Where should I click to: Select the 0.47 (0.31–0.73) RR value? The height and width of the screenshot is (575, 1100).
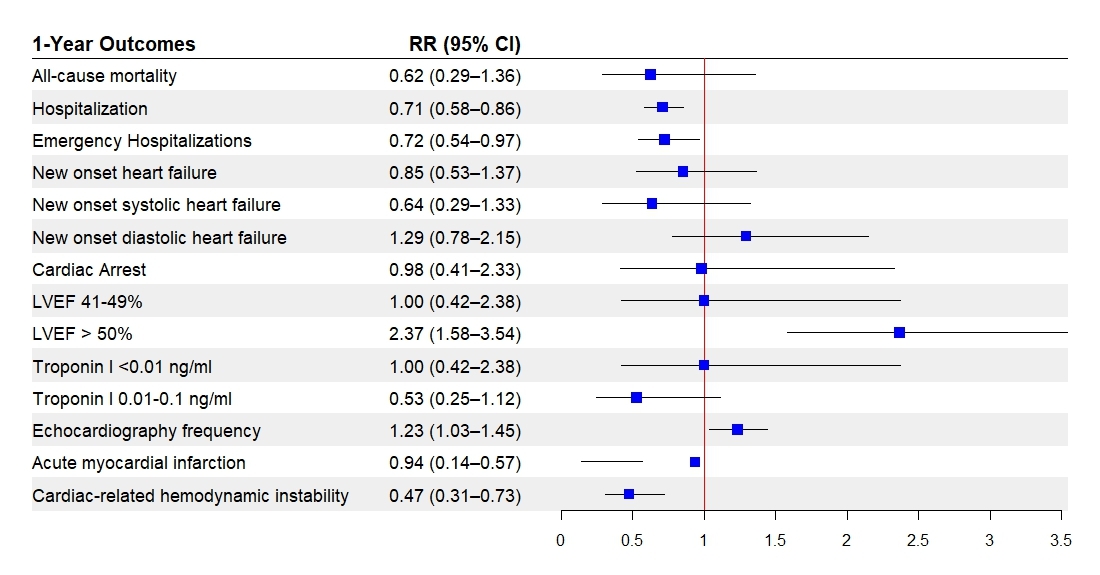point(455,496)
